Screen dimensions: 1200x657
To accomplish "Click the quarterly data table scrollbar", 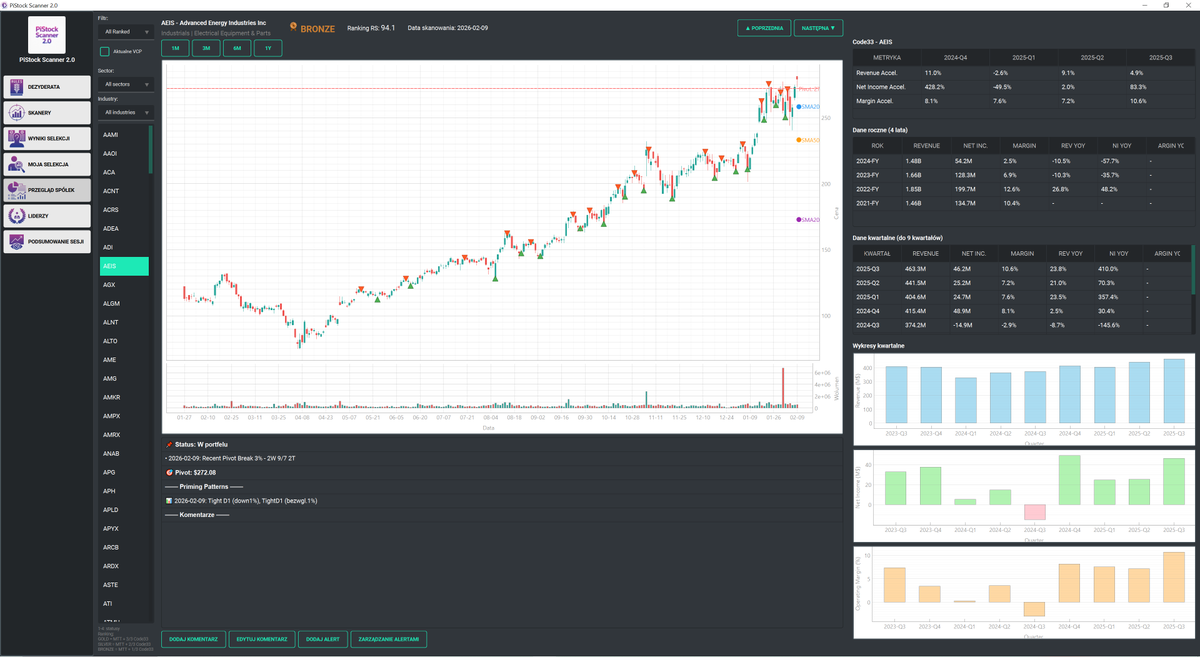I will tap(1193, 270).
